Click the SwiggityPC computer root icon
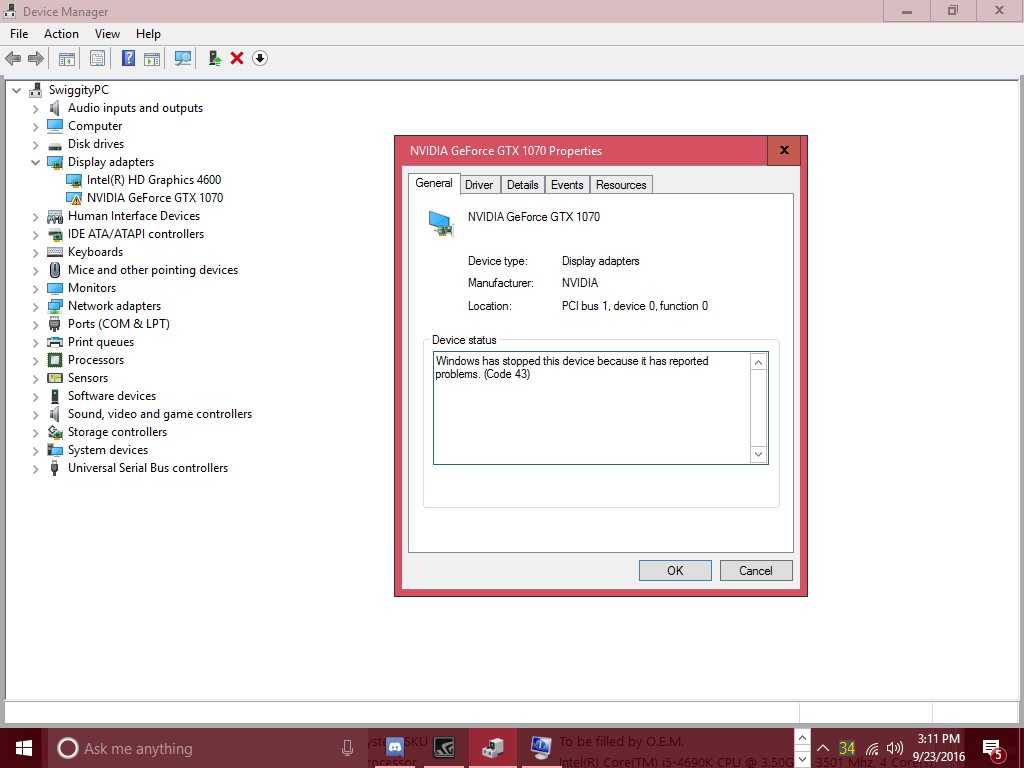The height and width of the screenshot is (768, 1024). pos(36,90)
